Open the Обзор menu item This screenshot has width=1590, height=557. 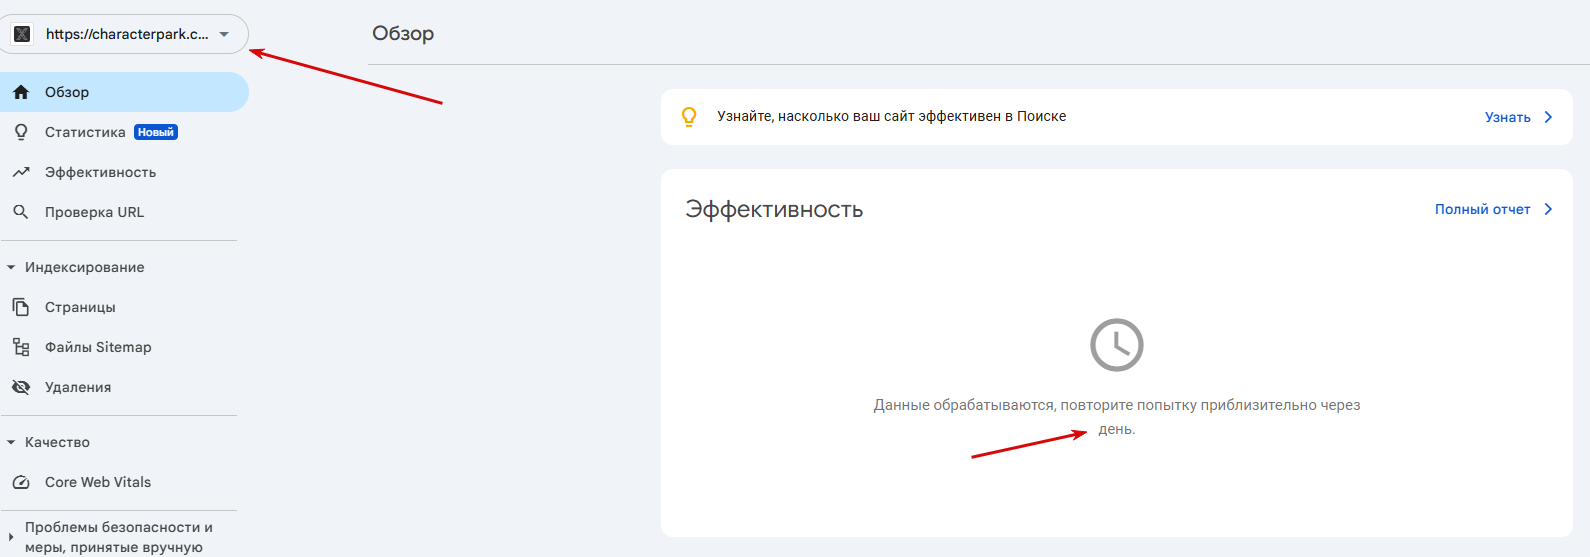(124, 92)
